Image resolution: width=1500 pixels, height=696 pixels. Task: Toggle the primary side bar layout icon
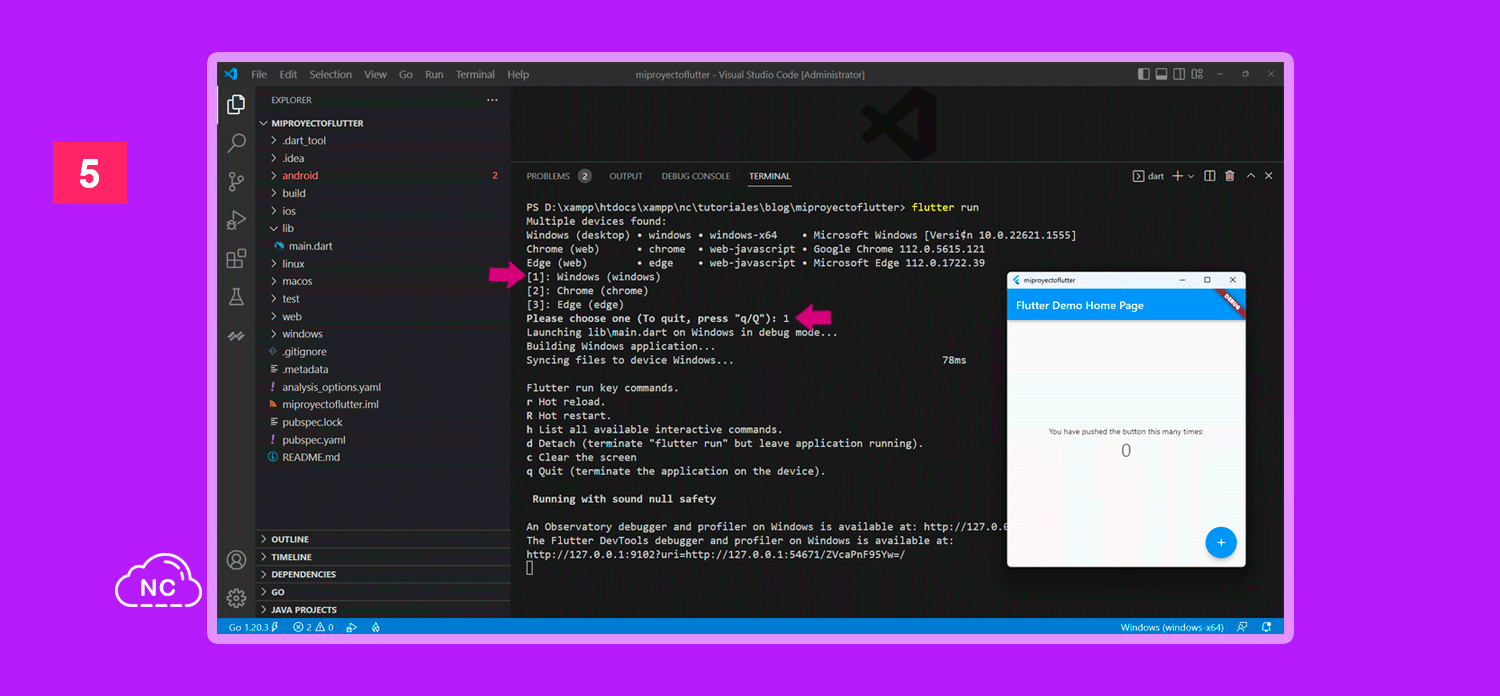1144,74
